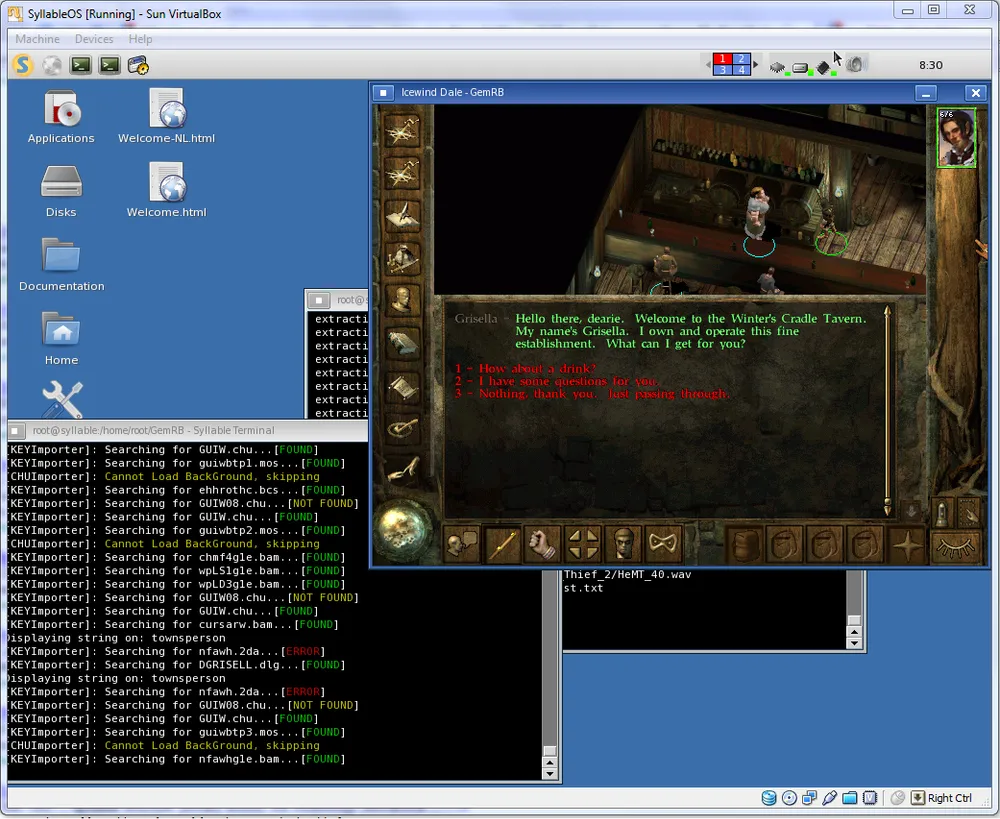Open the Priest scroll icon

(x=402, y=386)
